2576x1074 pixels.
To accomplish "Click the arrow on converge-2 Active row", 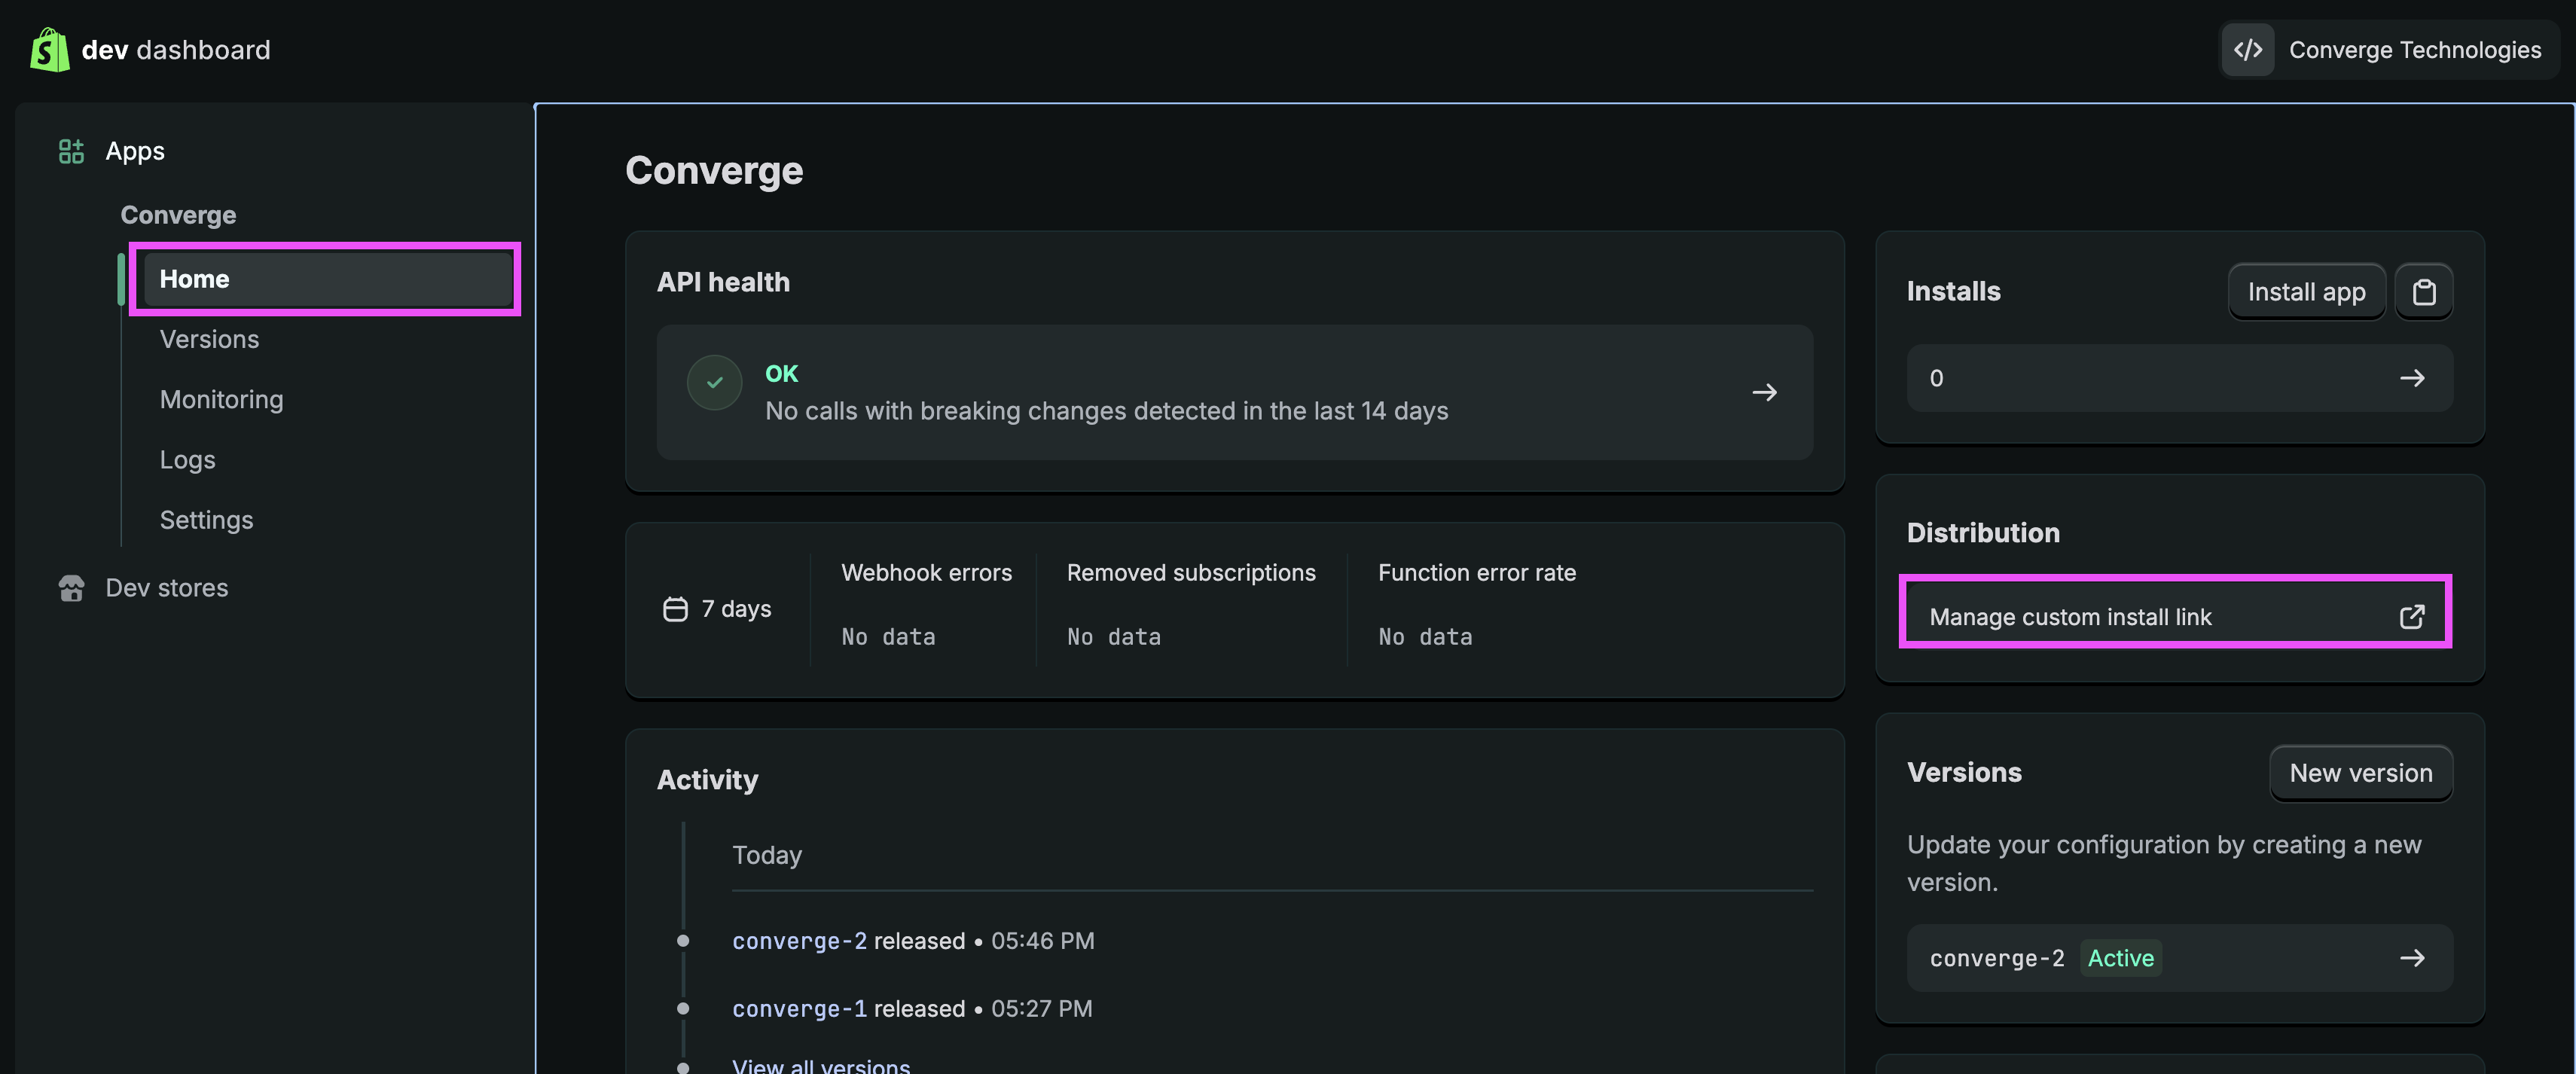I will coord(2413,957).
